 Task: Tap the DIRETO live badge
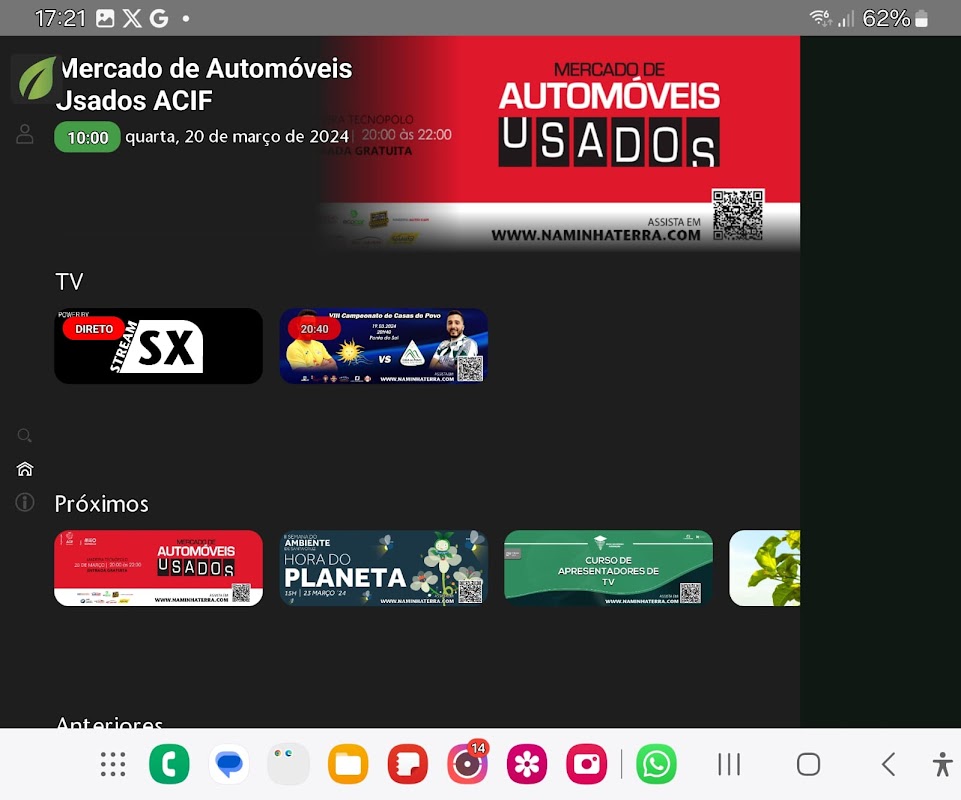click(94, 329)
